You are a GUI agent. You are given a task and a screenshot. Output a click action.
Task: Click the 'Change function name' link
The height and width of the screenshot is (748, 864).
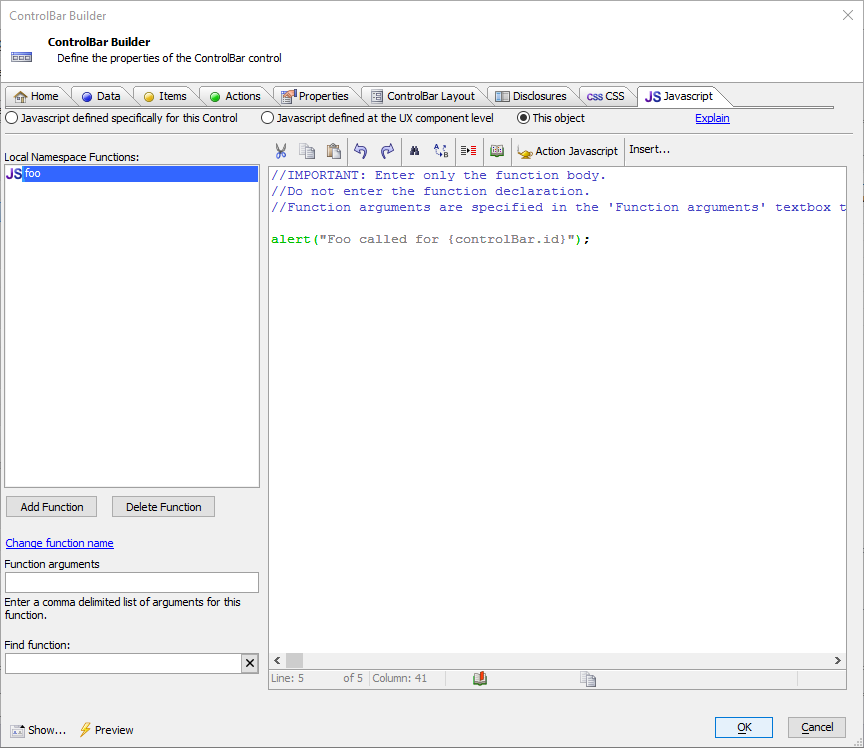pos(59,543)
